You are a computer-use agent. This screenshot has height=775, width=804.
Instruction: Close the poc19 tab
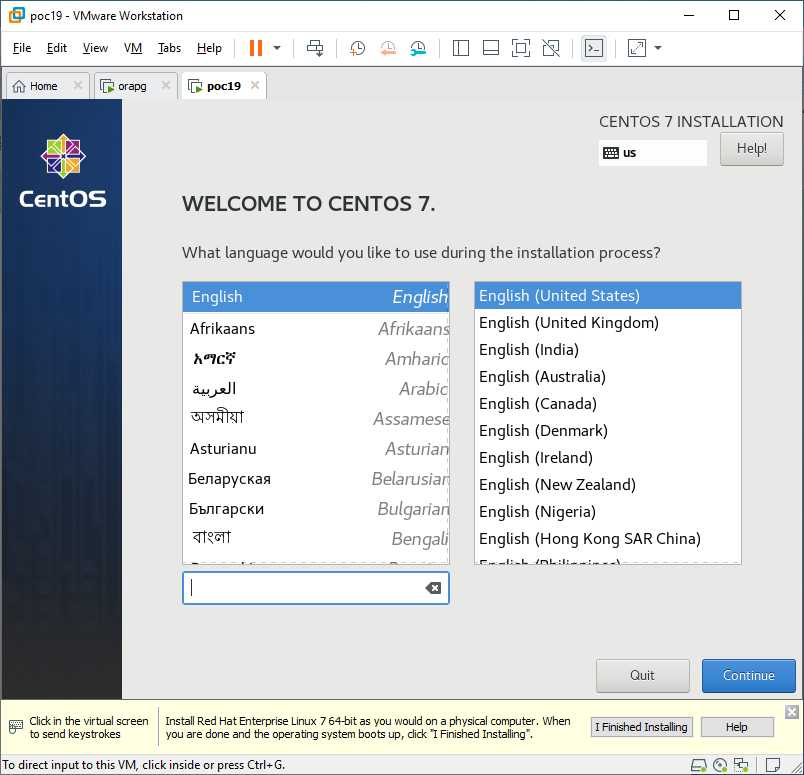[x=255, y=85]
